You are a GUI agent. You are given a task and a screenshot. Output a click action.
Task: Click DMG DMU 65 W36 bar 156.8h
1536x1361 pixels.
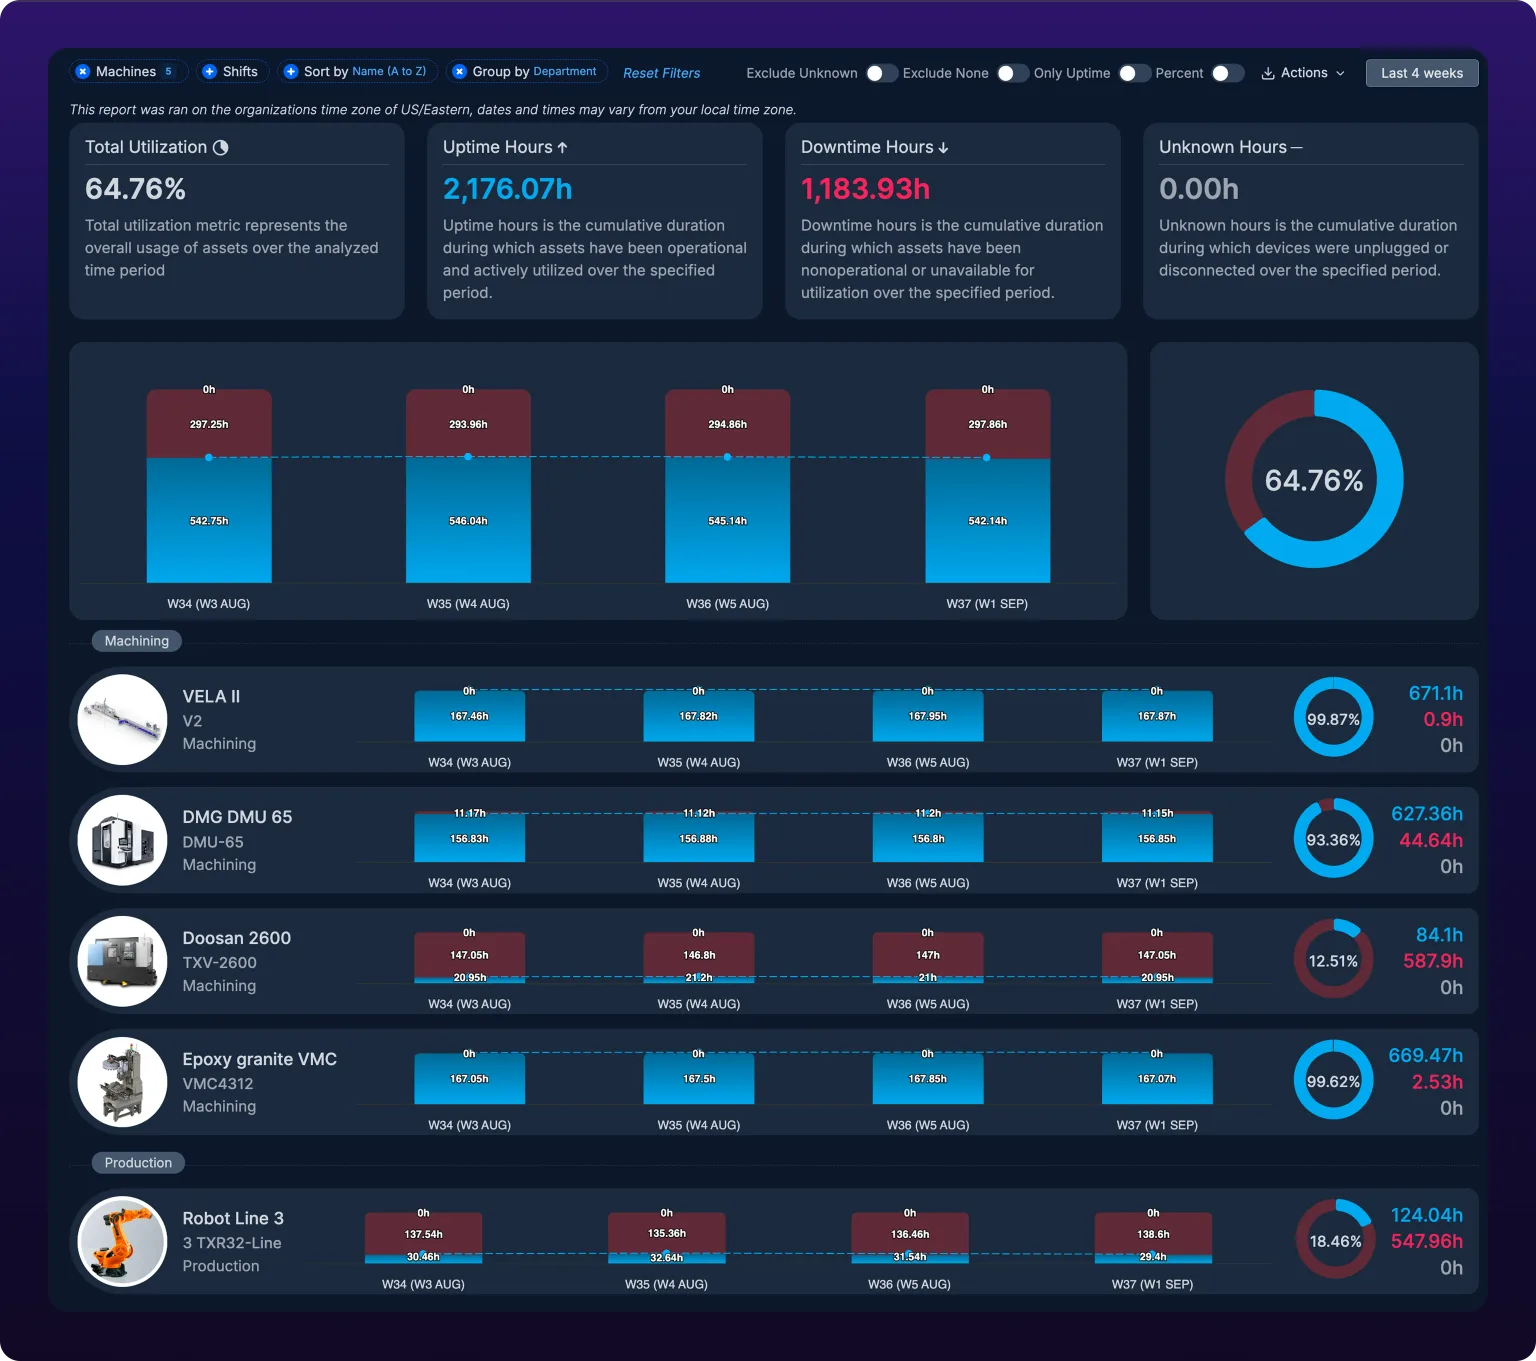tap(928, 839)
